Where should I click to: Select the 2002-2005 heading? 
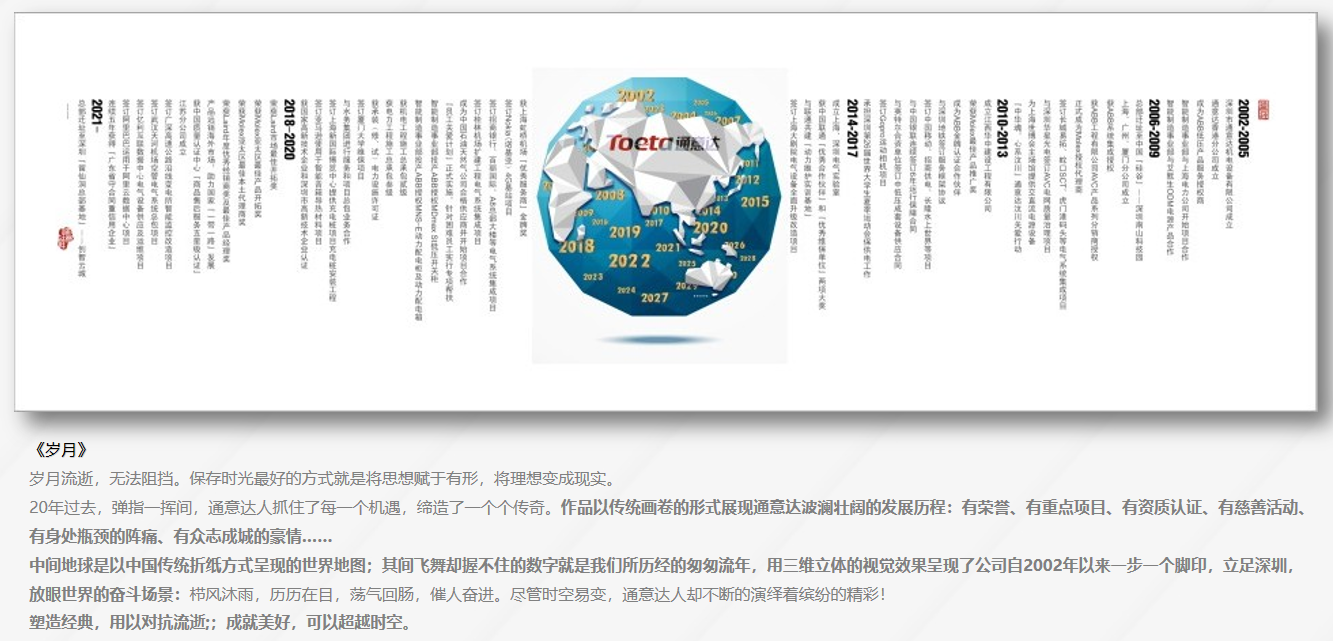coord(1242,129)
